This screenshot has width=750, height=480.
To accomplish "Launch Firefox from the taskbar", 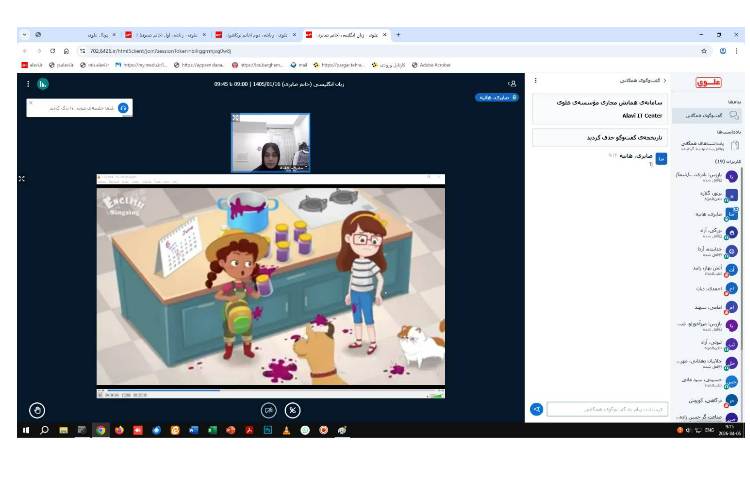I will point(119,430).
